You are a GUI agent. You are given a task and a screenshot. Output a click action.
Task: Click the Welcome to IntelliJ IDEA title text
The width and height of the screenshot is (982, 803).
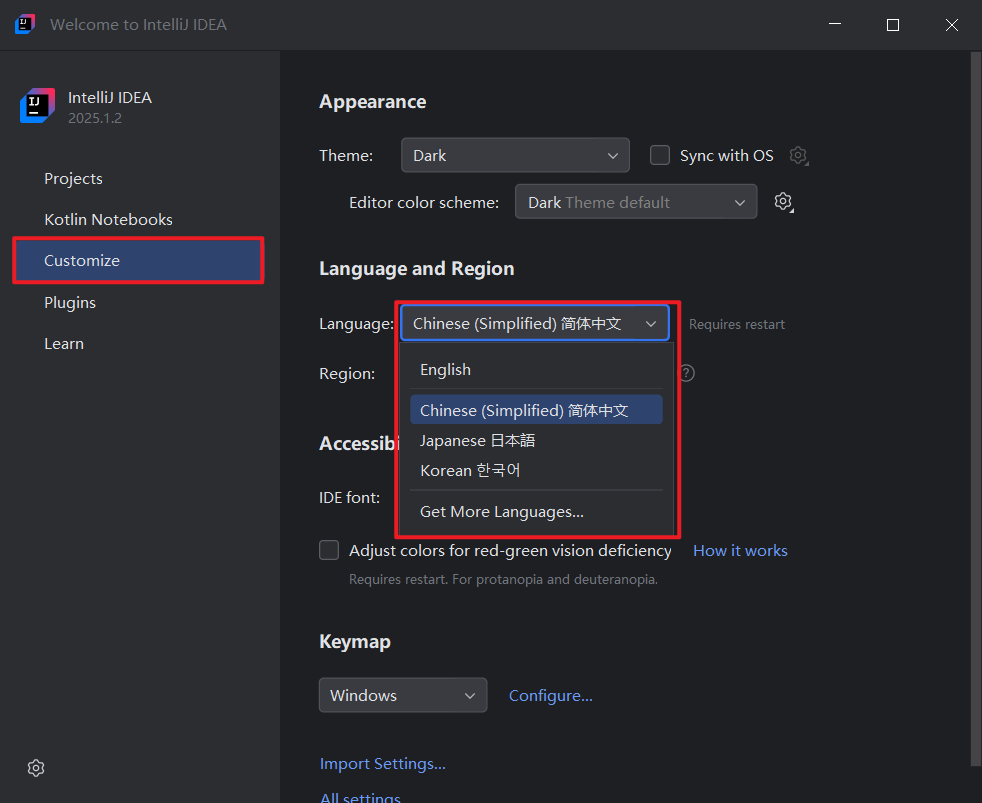(x=138, y=24)
